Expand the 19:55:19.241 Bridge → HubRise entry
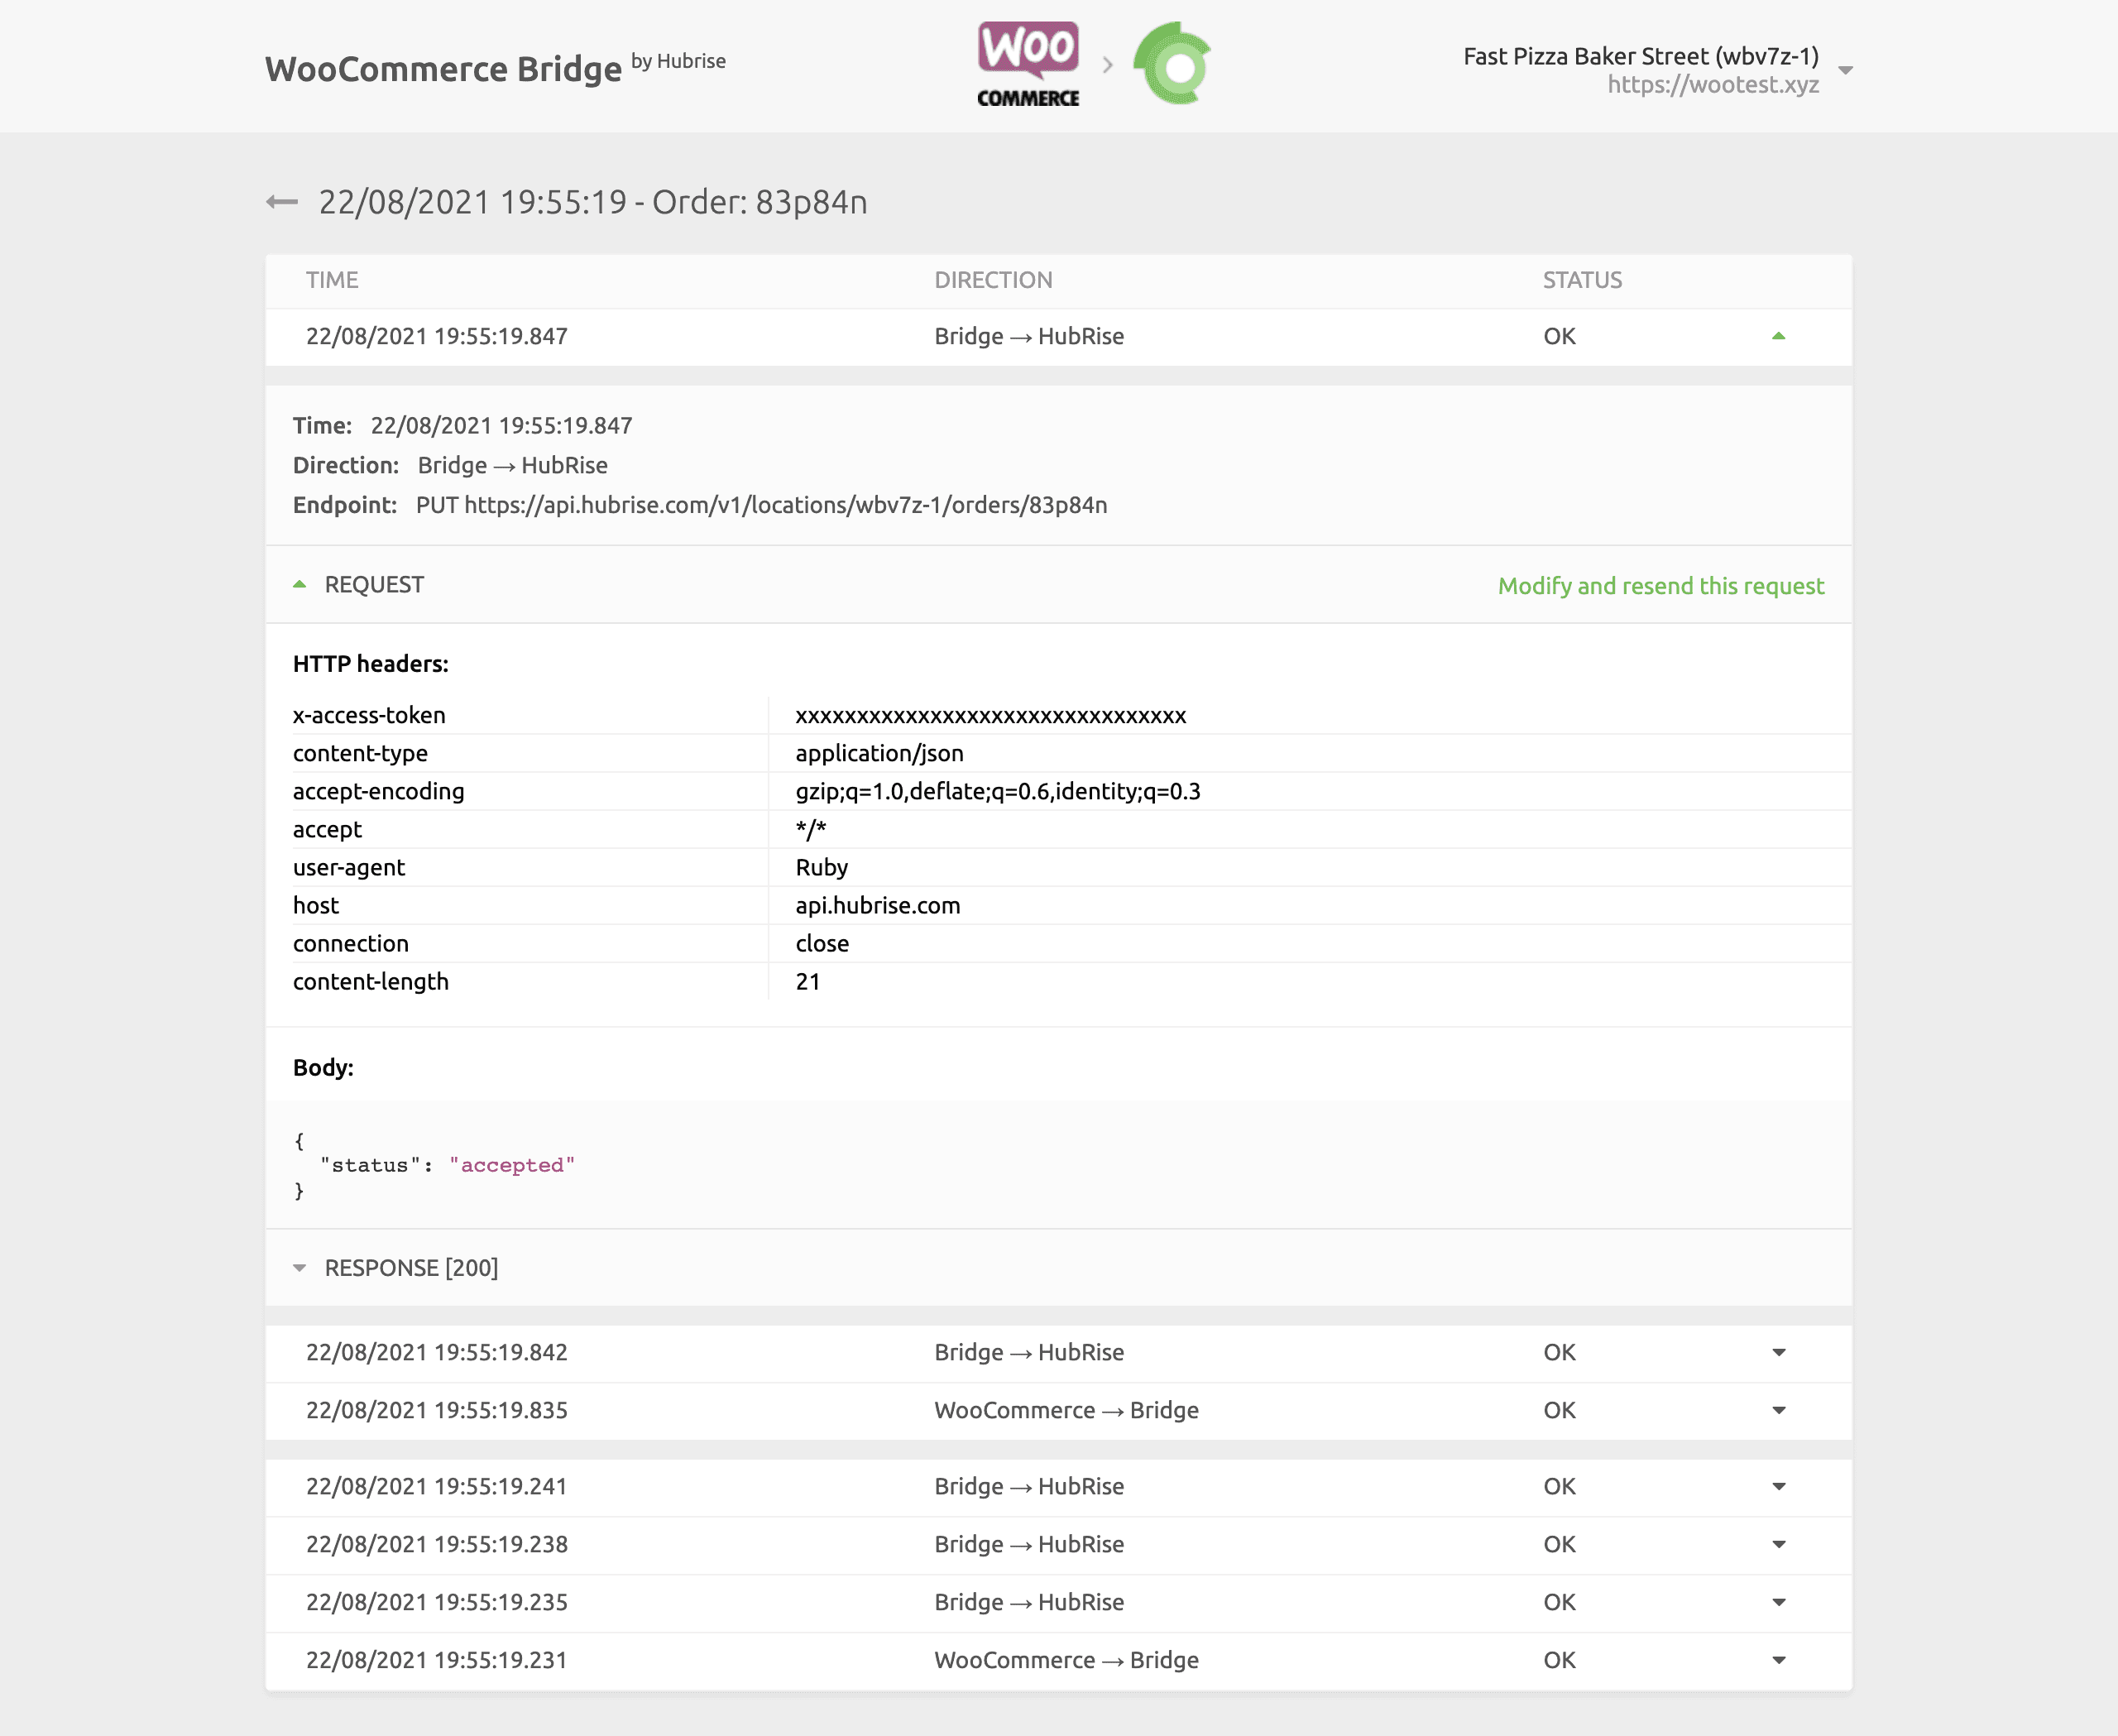The image size is (2118, 1736). pyautogui.click(x=1779, y=1486)
